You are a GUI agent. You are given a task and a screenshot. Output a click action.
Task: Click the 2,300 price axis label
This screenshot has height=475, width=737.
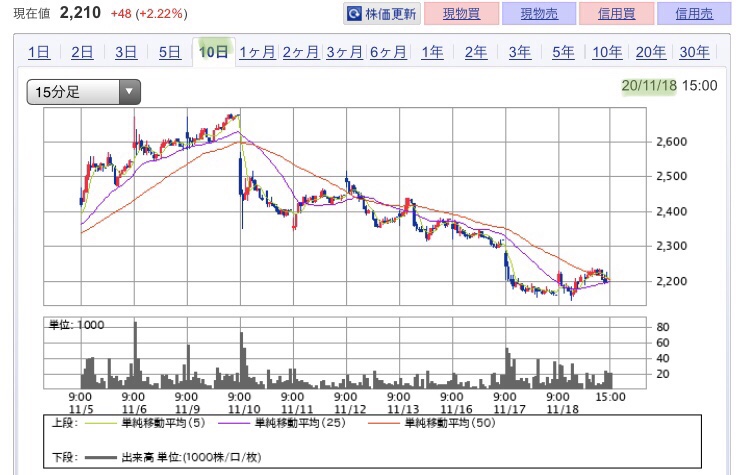pos(671,246)
